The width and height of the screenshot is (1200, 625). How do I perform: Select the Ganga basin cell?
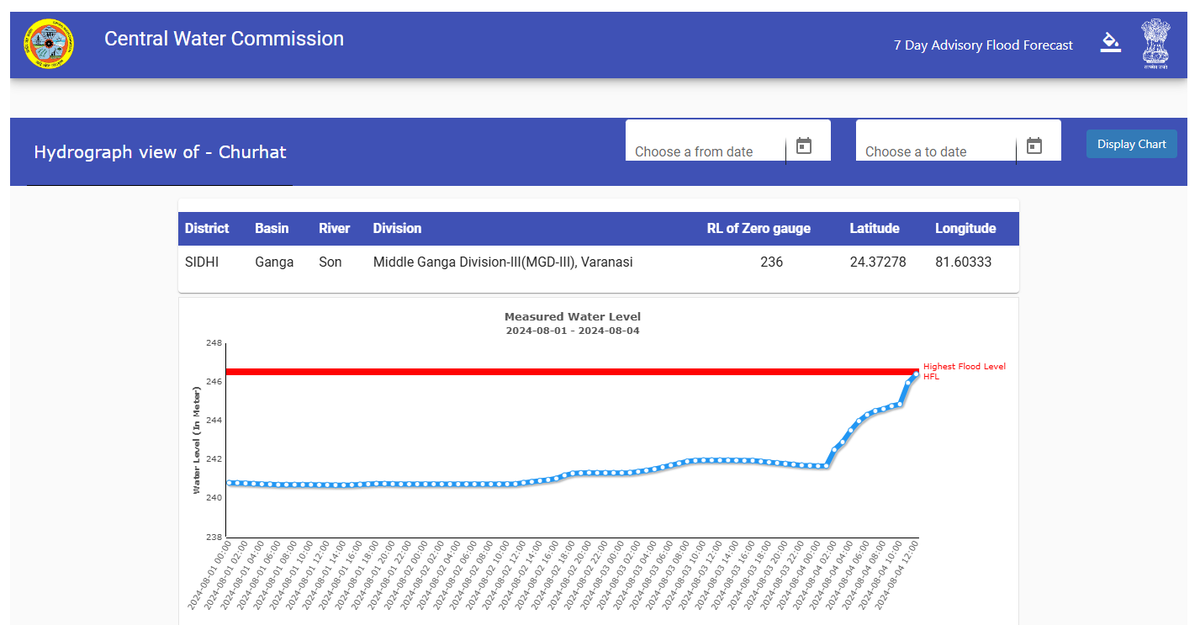click(275, 262)
